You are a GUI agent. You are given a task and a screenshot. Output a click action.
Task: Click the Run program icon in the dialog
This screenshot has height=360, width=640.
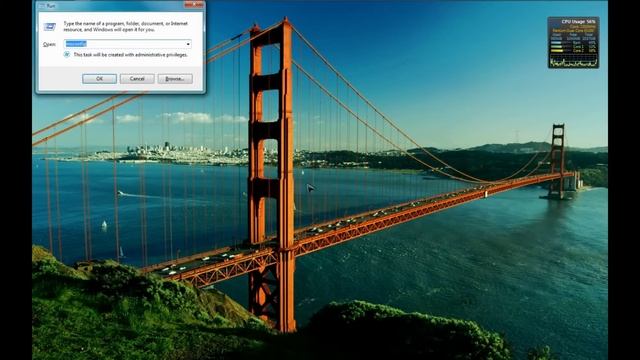(50, 27)
